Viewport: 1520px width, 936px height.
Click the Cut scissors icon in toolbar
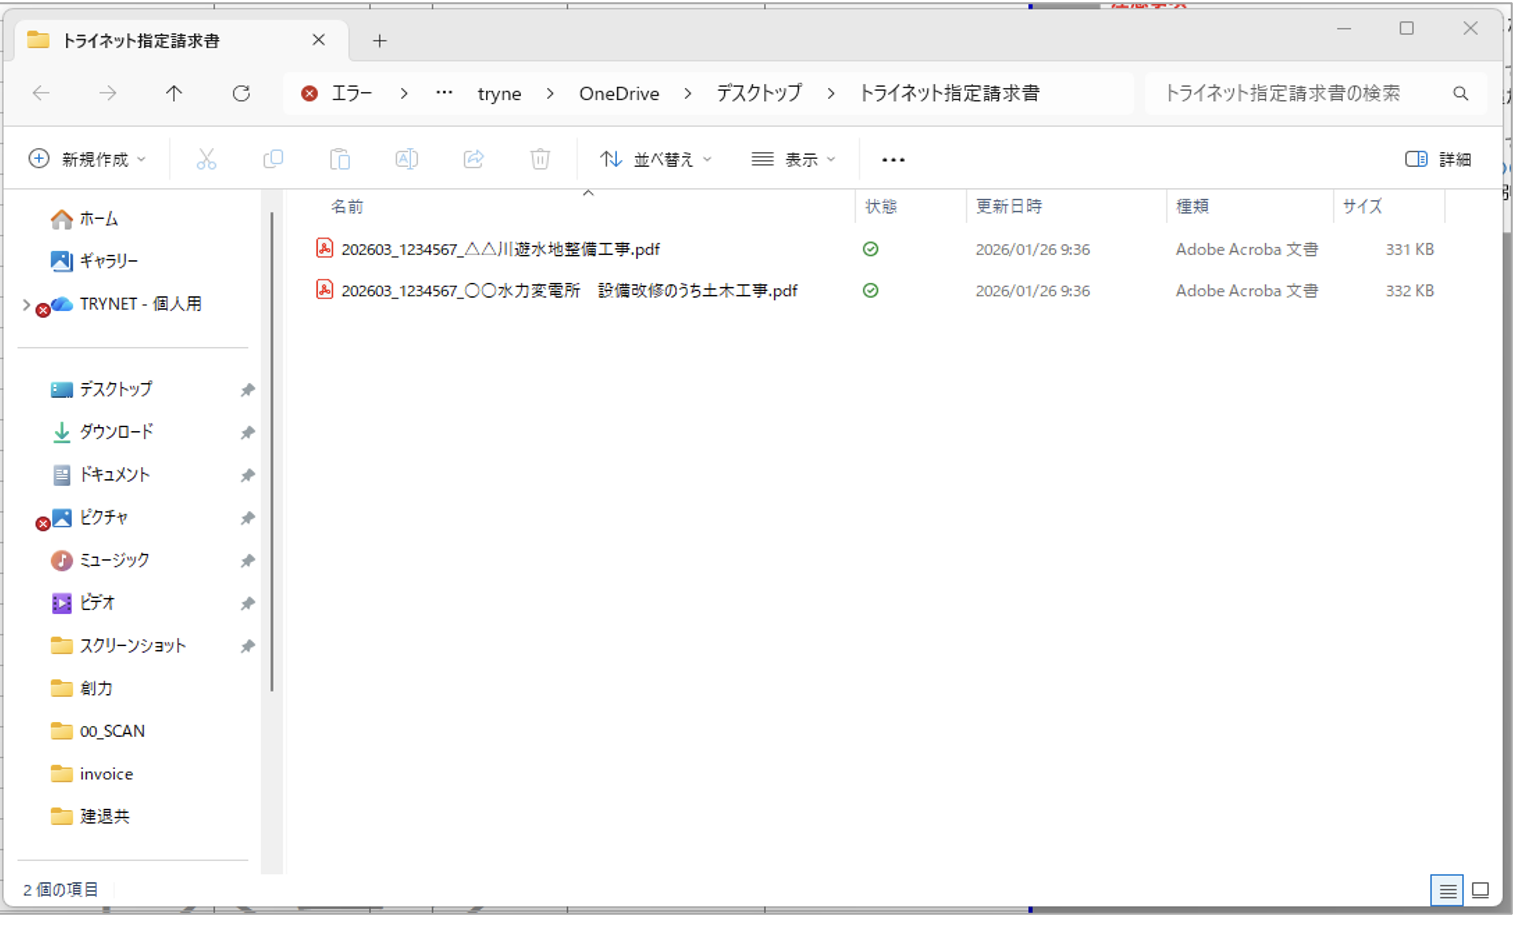point(206,159)
